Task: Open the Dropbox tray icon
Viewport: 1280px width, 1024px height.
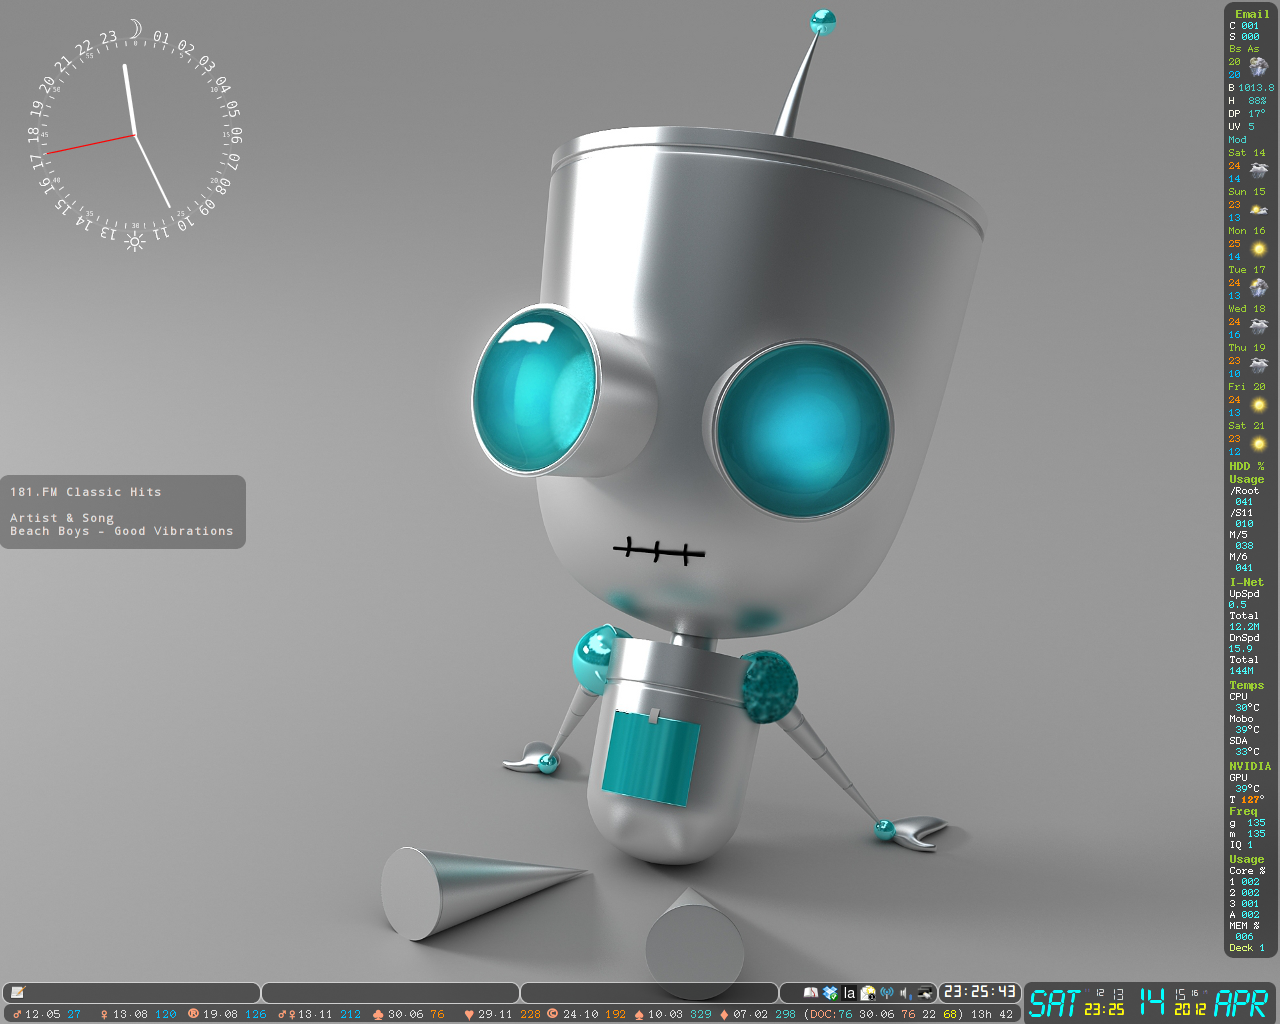Action: point(830,993)
